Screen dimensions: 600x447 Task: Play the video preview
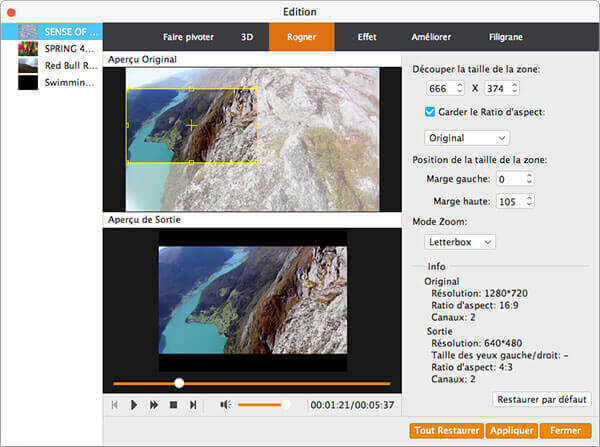click(134, 405)
